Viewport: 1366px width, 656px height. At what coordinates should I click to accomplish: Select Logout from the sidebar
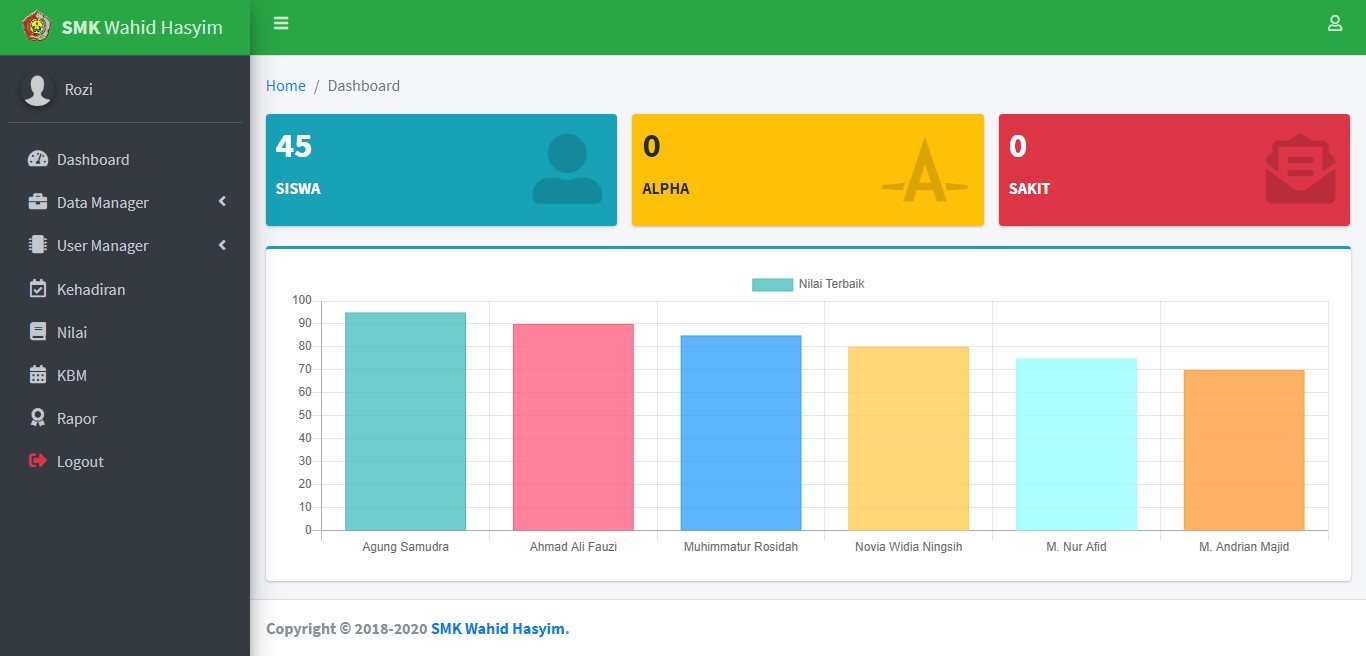(x=125, y=461)
